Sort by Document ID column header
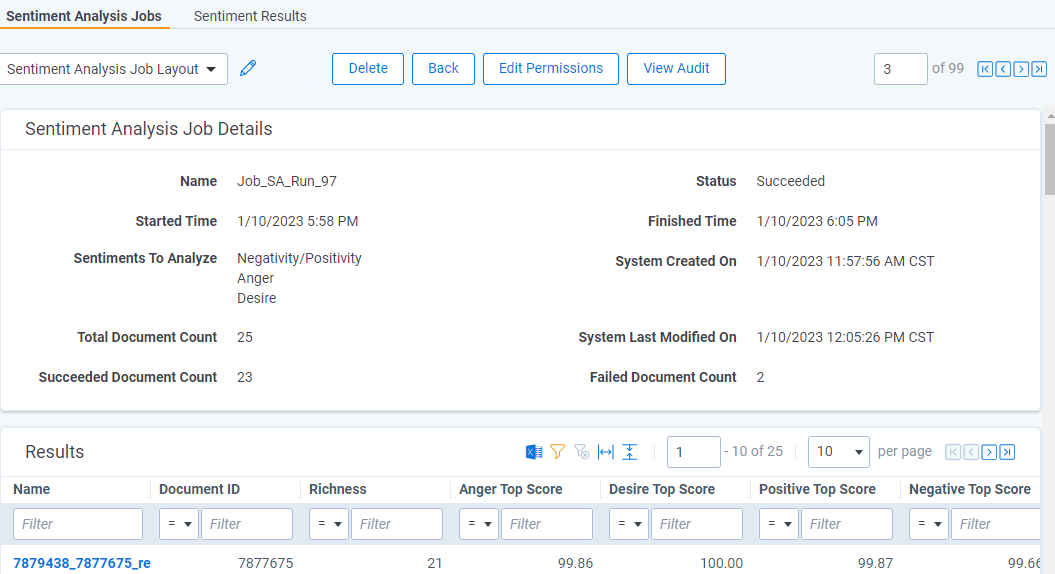 point(199,489)
